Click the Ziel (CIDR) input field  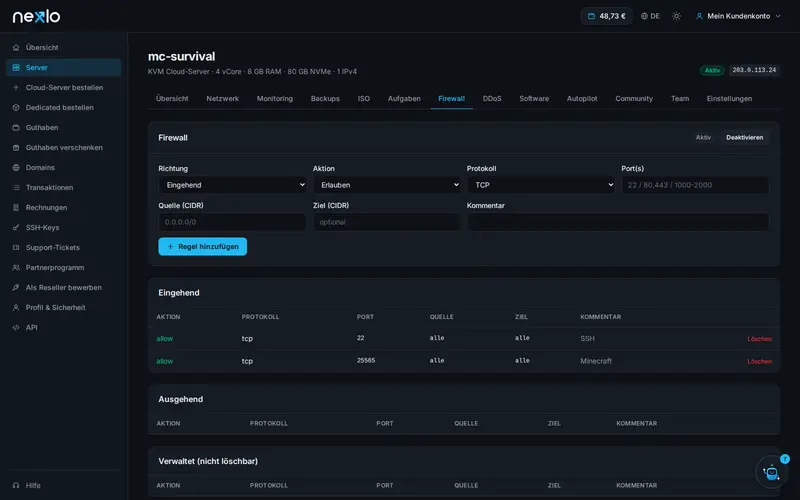pyautogui.click(x=387, y=222)
